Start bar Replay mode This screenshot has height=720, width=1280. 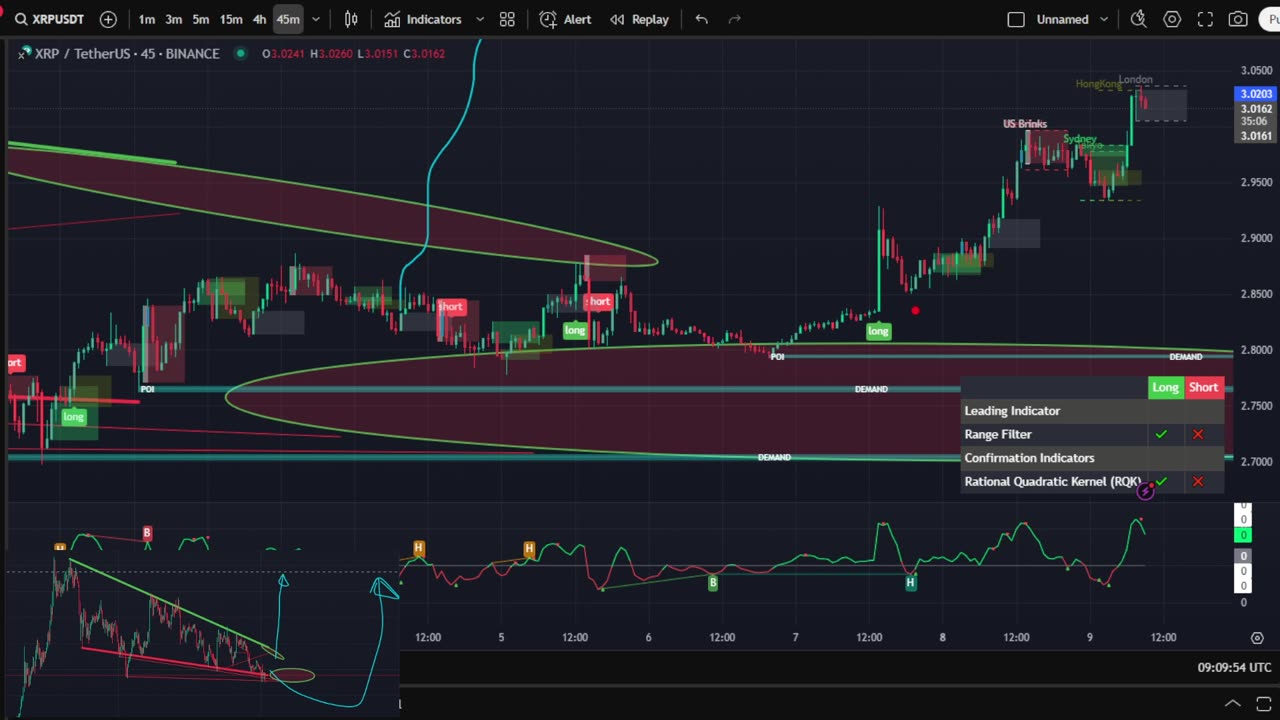[639, 19]
